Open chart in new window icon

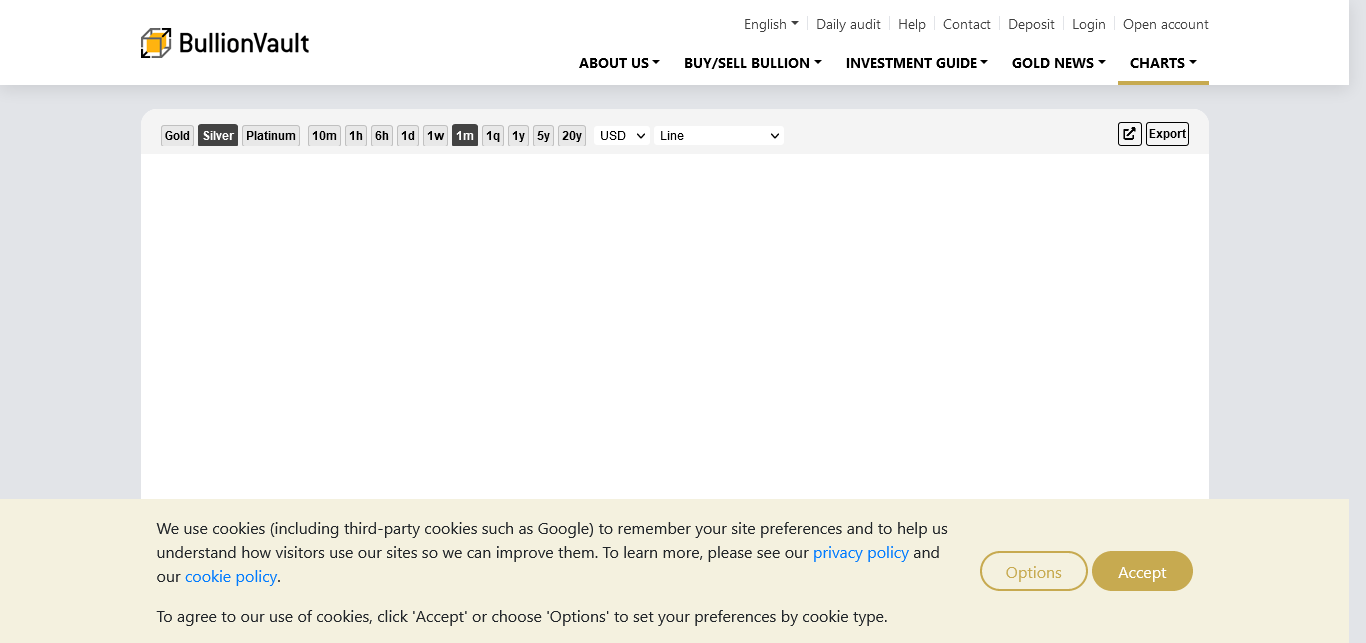pyautogui.click(x=1129, y=134)
